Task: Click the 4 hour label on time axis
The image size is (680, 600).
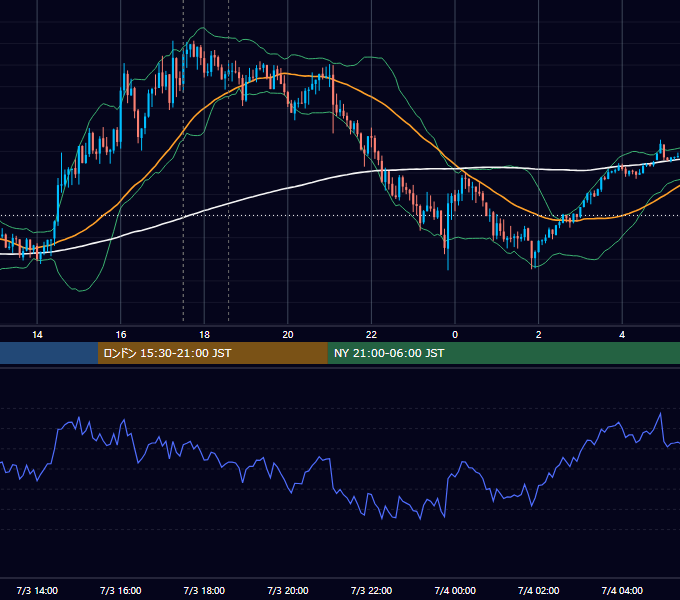Action: pyautogui.click(x=622, y=335)
